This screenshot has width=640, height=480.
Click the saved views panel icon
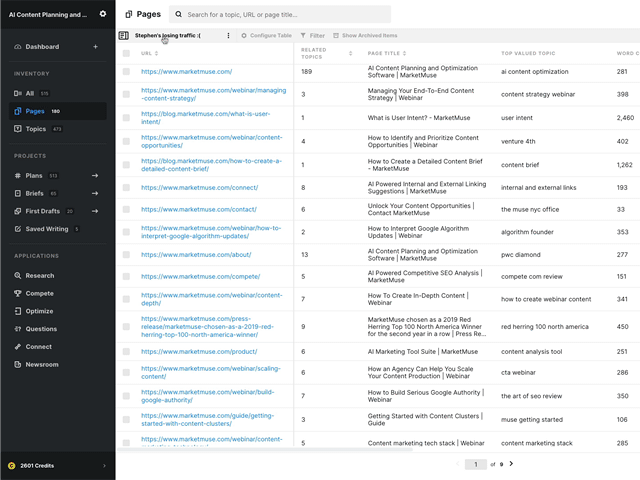pyautogui.click(x=124, y=36)
